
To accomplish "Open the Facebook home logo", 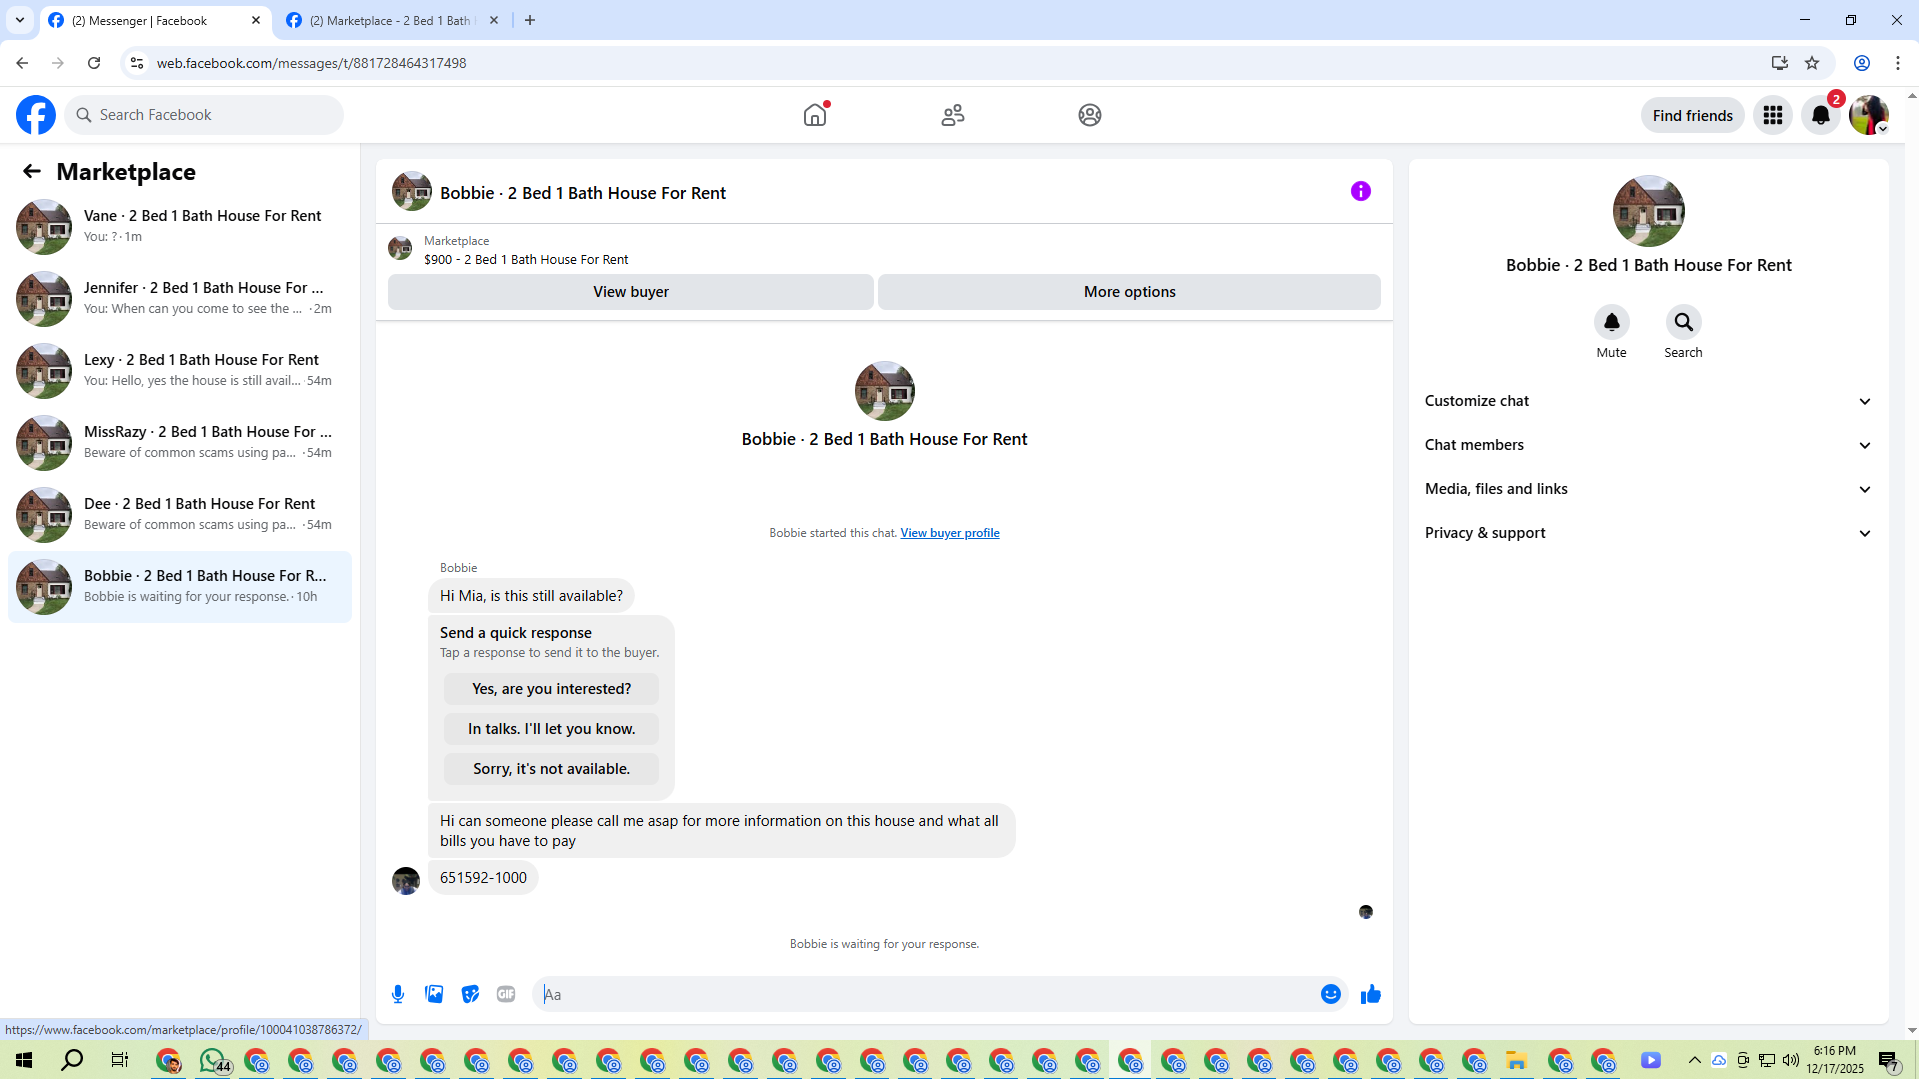I will point(36,115).
